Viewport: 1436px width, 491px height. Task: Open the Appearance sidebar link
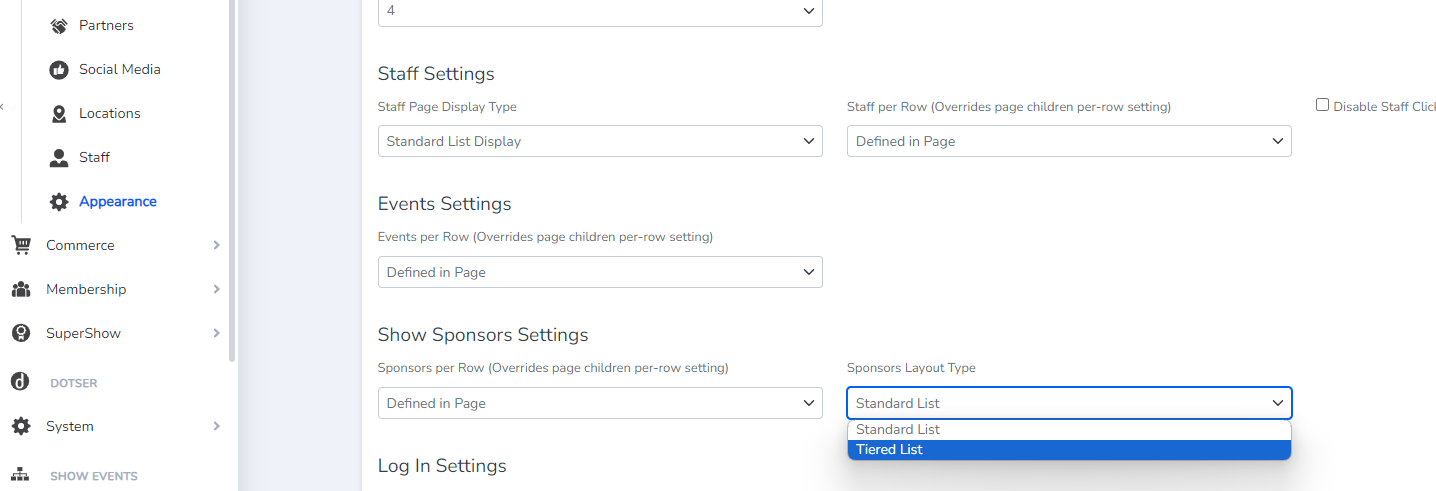tap(118, 202)
